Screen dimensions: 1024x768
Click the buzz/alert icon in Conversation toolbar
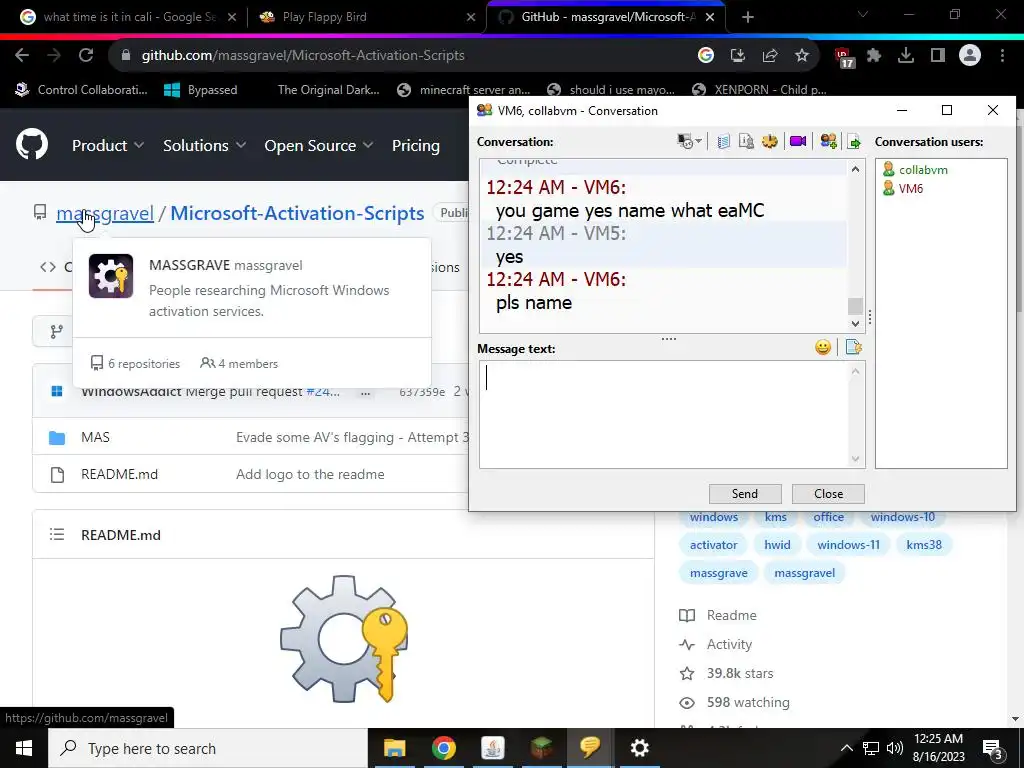770,141
